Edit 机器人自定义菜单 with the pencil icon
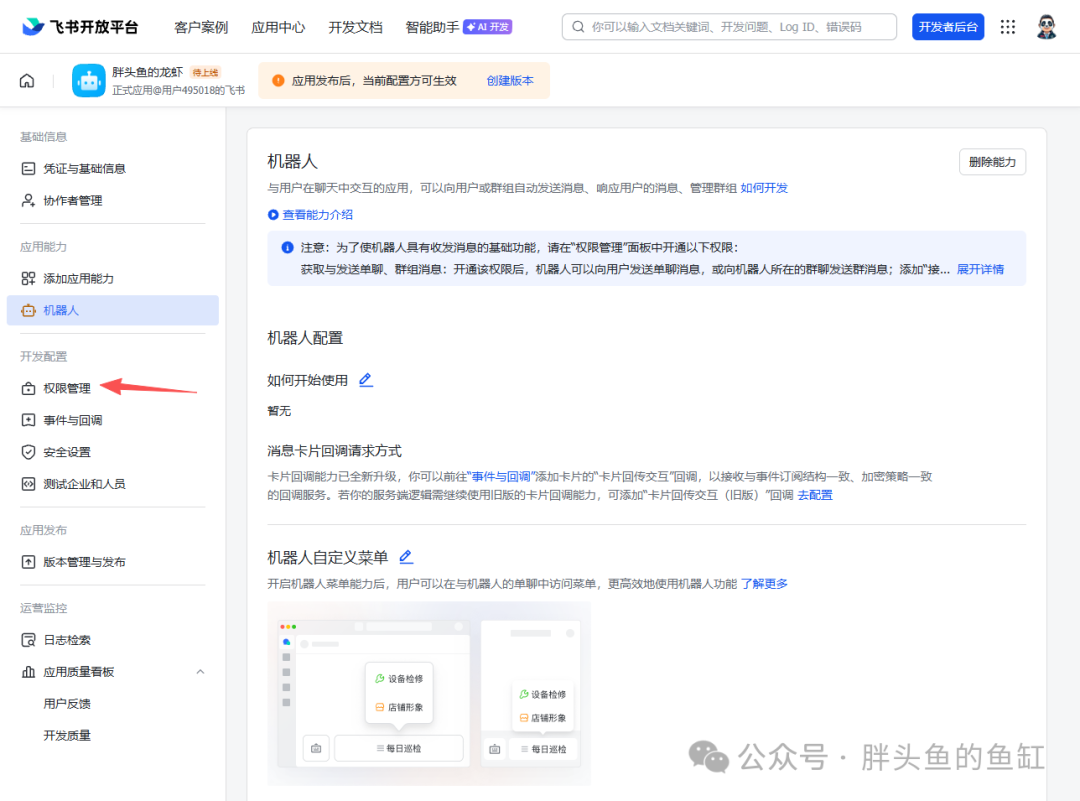Image resolution: width=1080 pixels, height=801 pixels. (x=406, y=557)
